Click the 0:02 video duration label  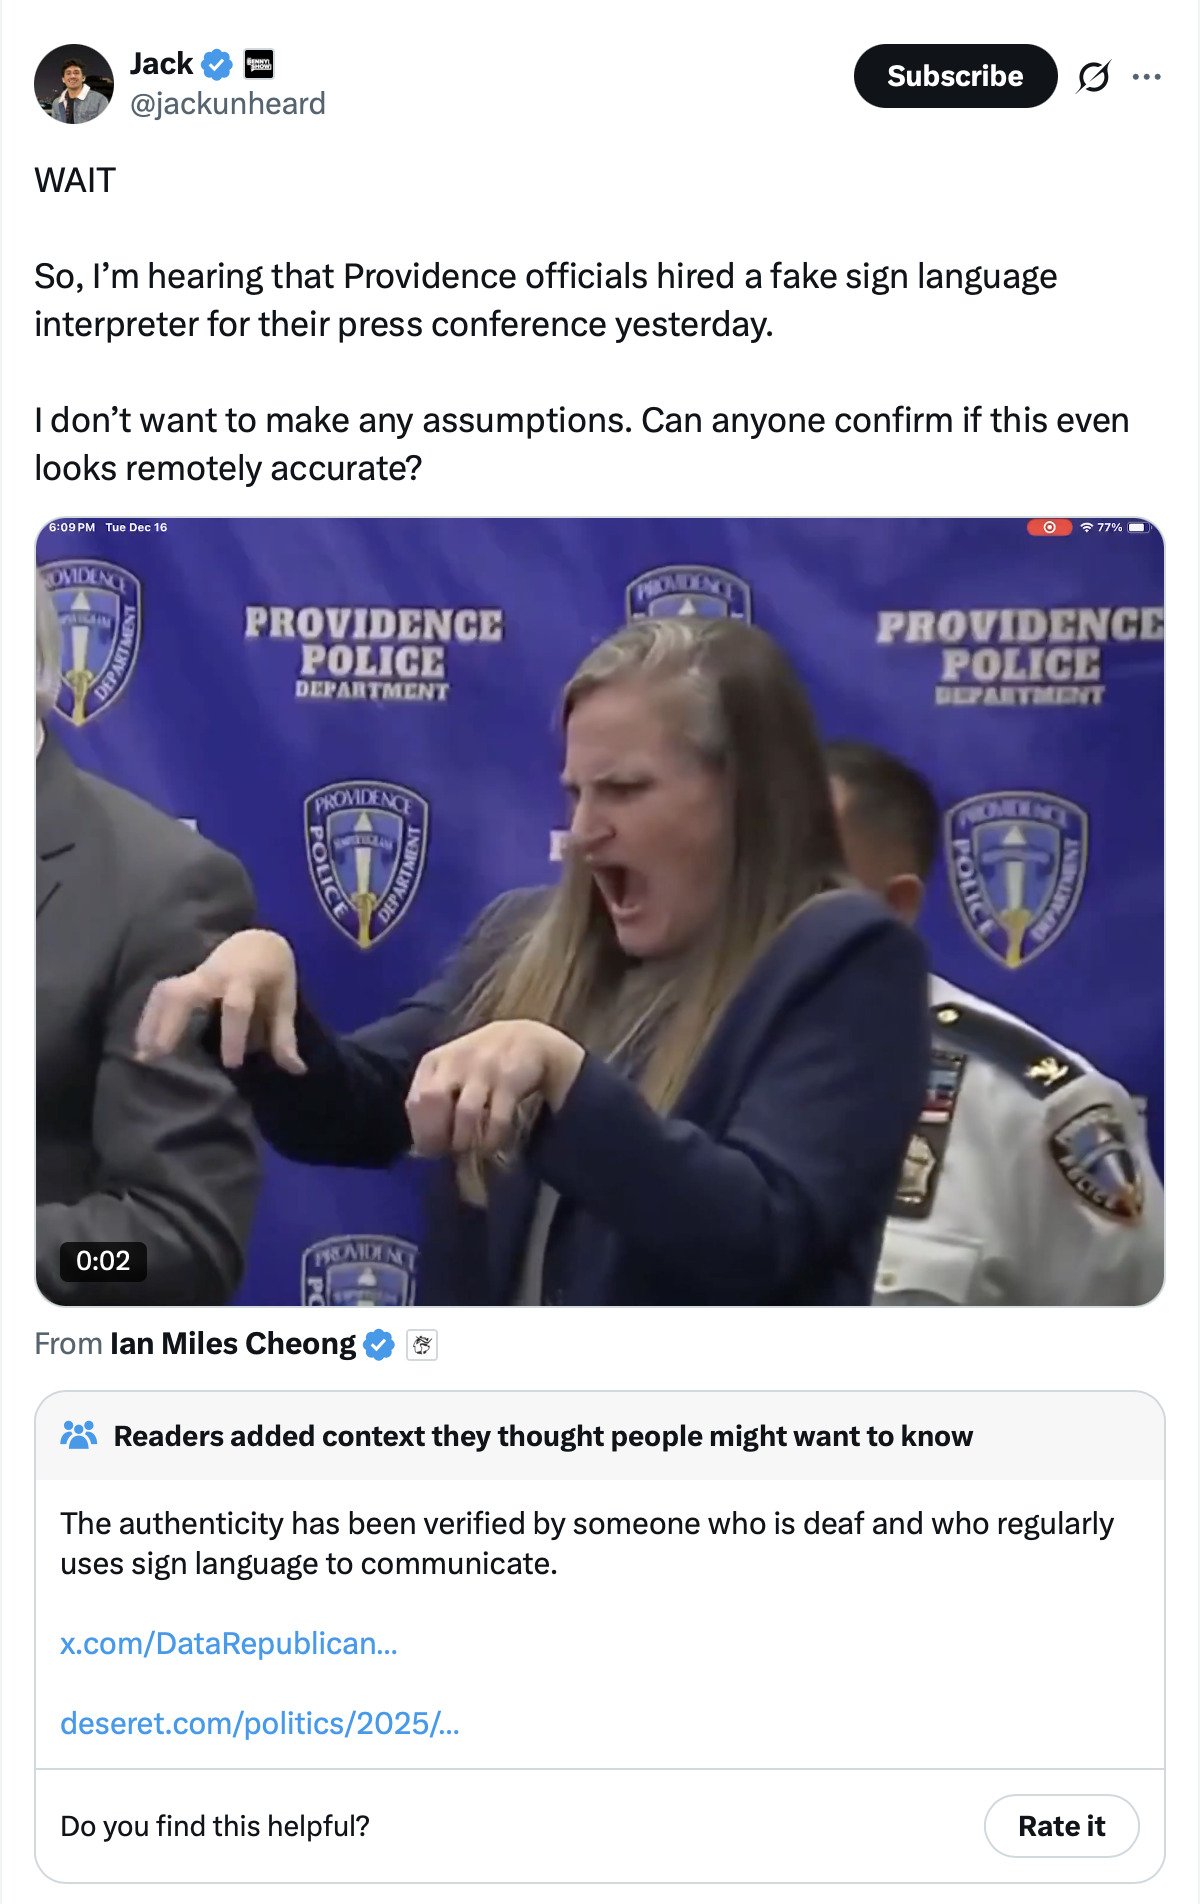(x=103, y=1261)
